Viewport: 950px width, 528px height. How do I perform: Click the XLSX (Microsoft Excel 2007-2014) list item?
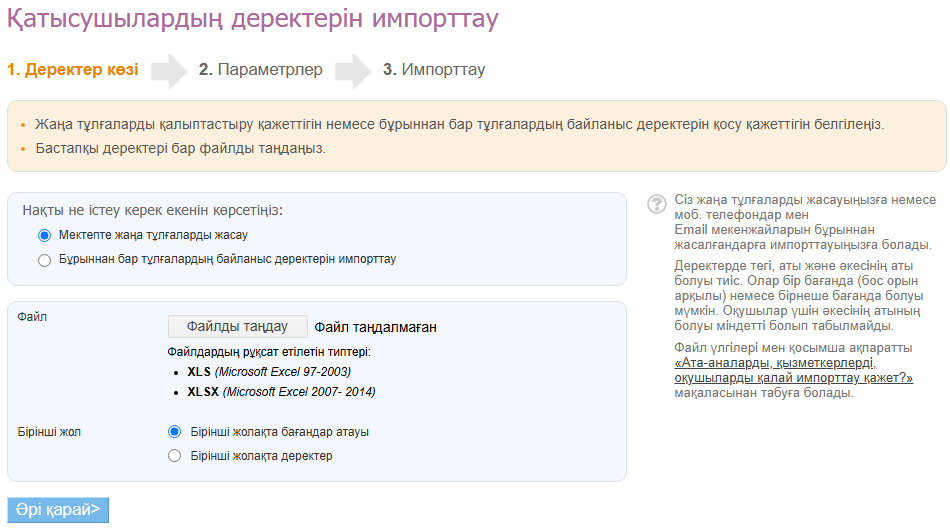(281, 392)
